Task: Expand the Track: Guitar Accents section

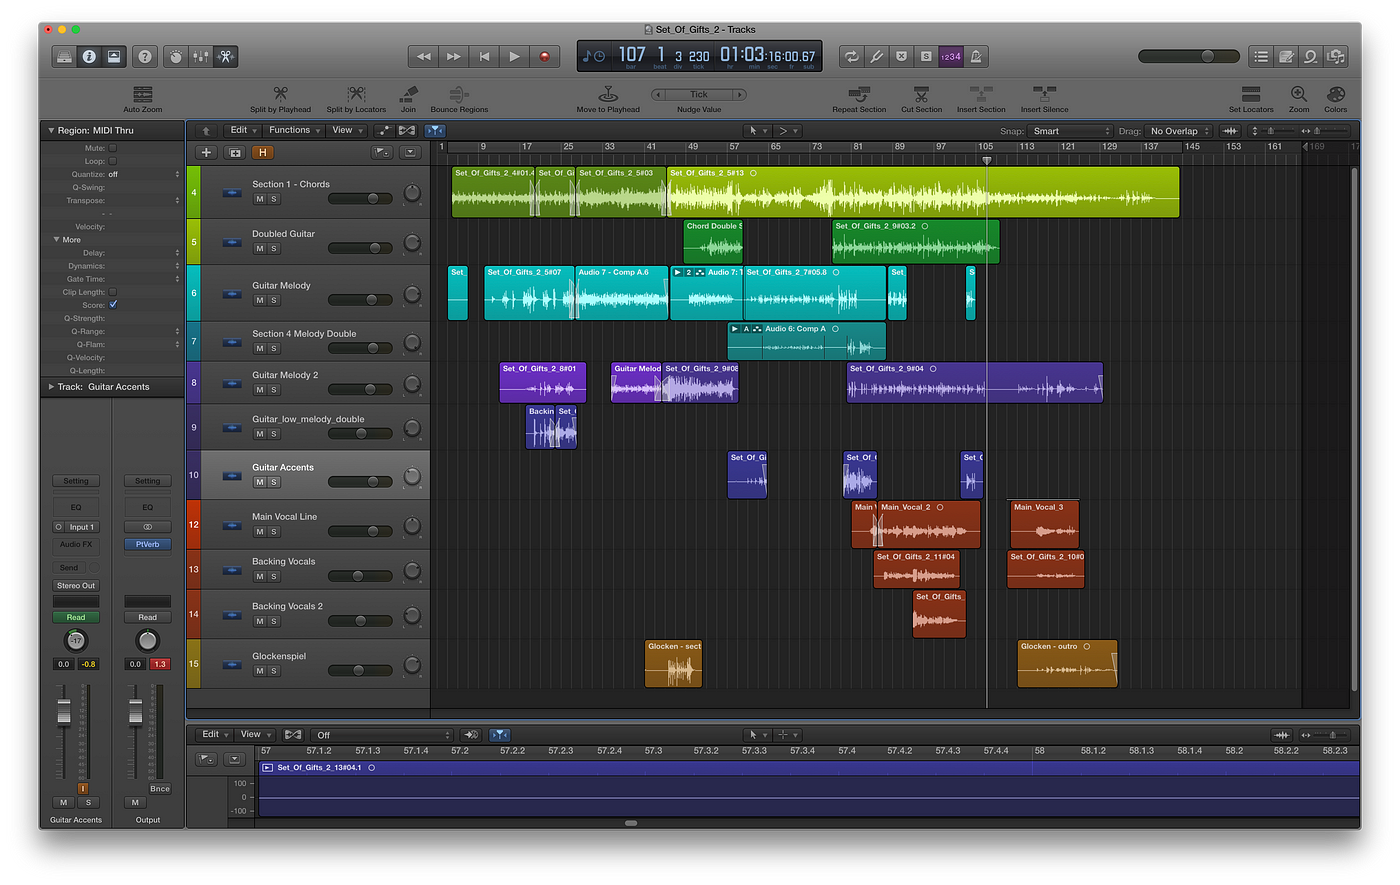Action: [51, 387]
